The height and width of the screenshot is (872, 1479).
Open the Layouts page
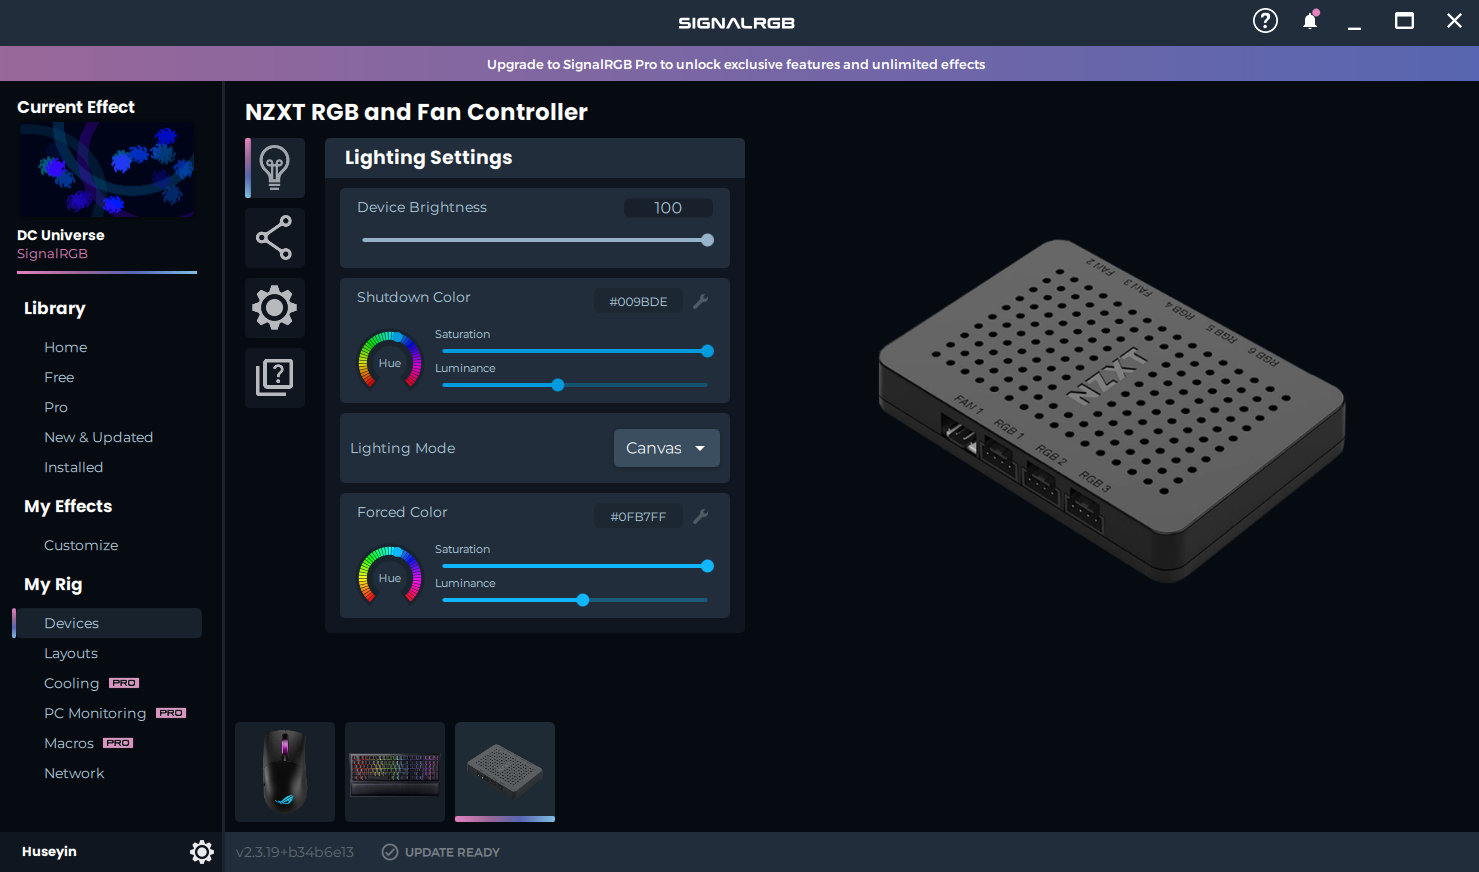[x=71, y=653]
